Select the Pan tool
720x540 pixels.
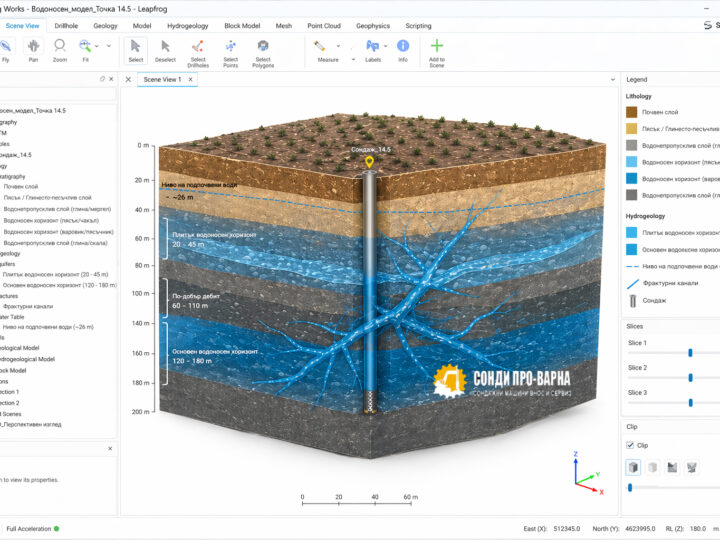(x=33, y=51)
